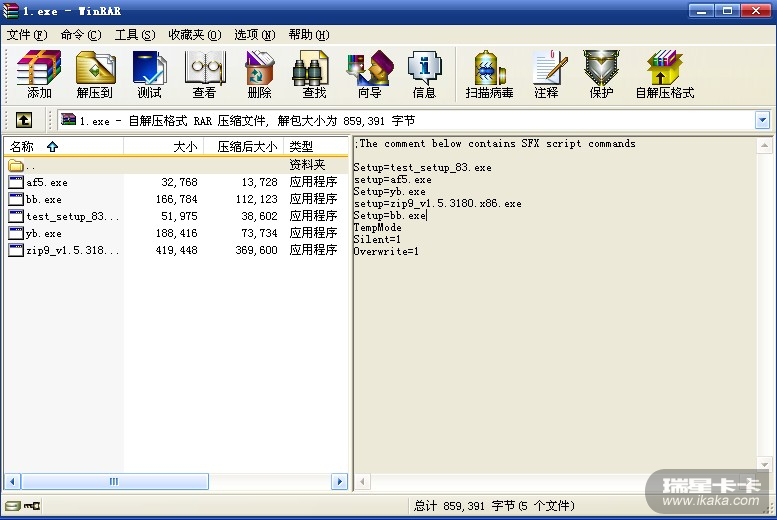Click the disk drive icon in status bar
Screen dimensions: 777x520
(x=12, y=506)
